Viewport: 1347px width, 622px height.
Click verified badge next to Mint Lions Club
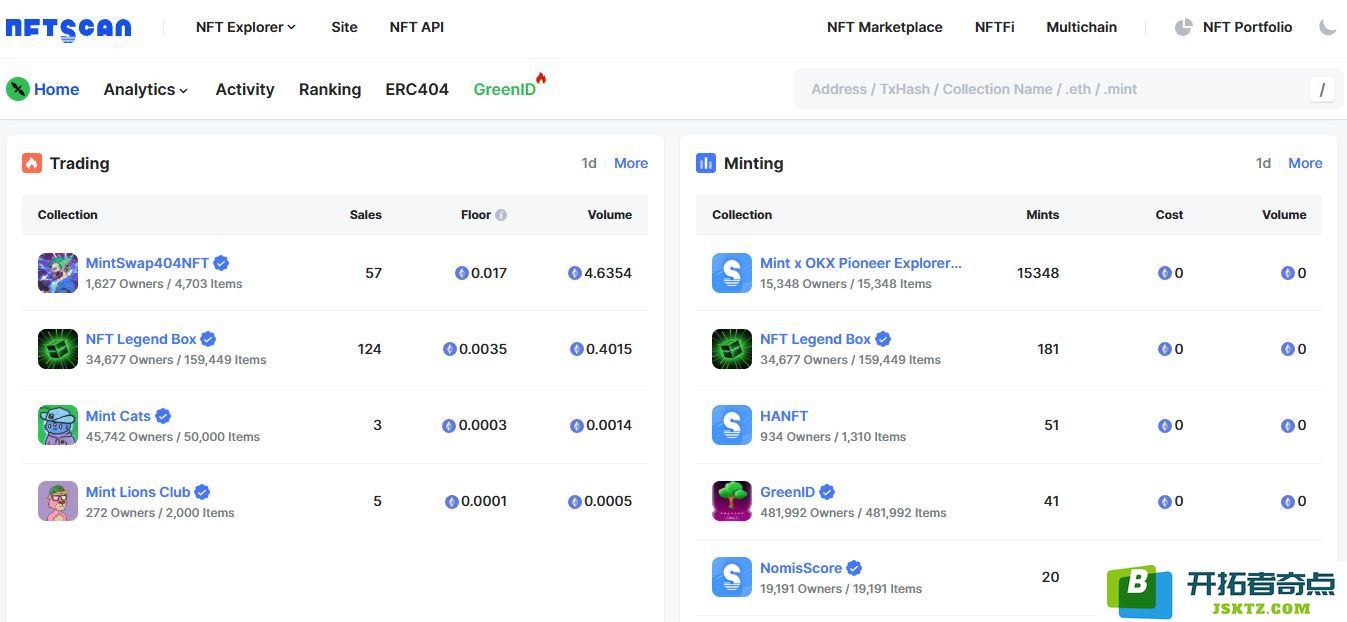tap(202, 492)
